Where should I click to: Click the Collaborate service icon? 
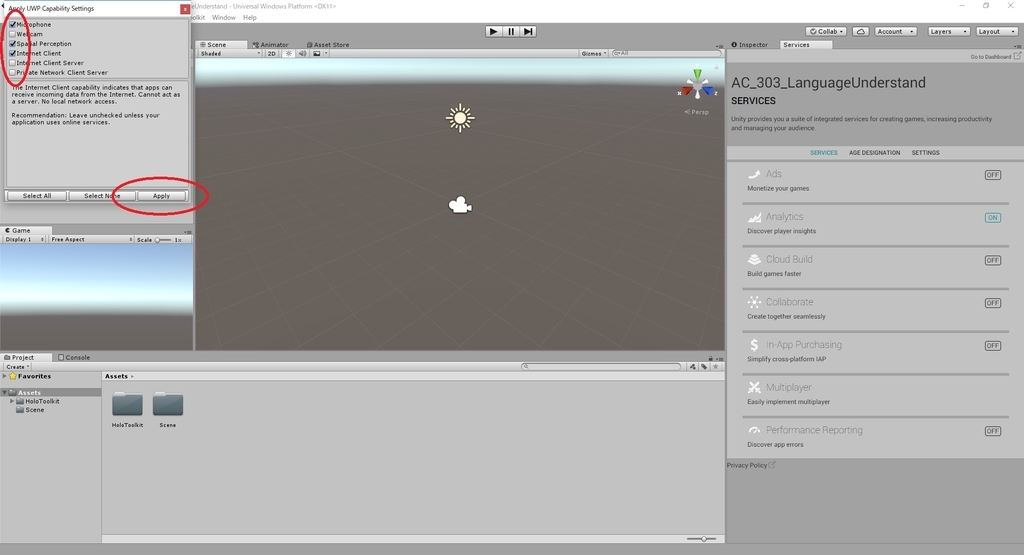click(x=754, y=302)
